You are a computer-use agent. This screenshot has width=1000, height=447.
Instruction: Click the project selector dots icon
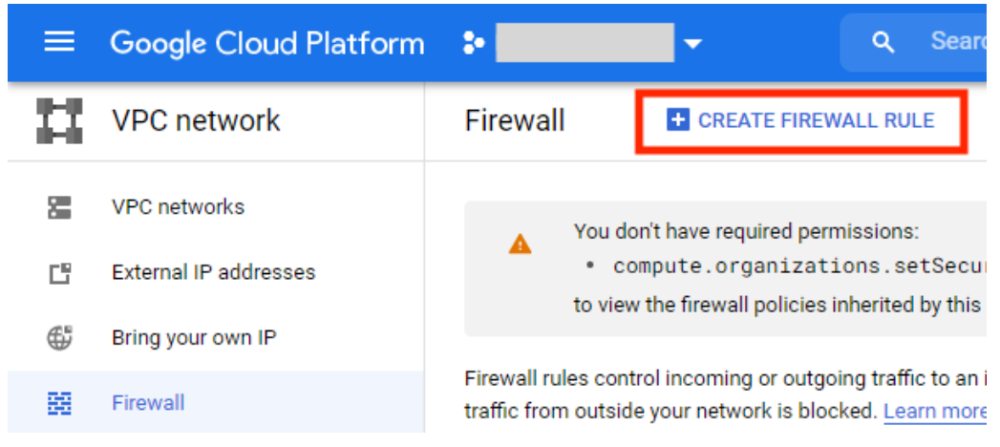coord(473,44)
